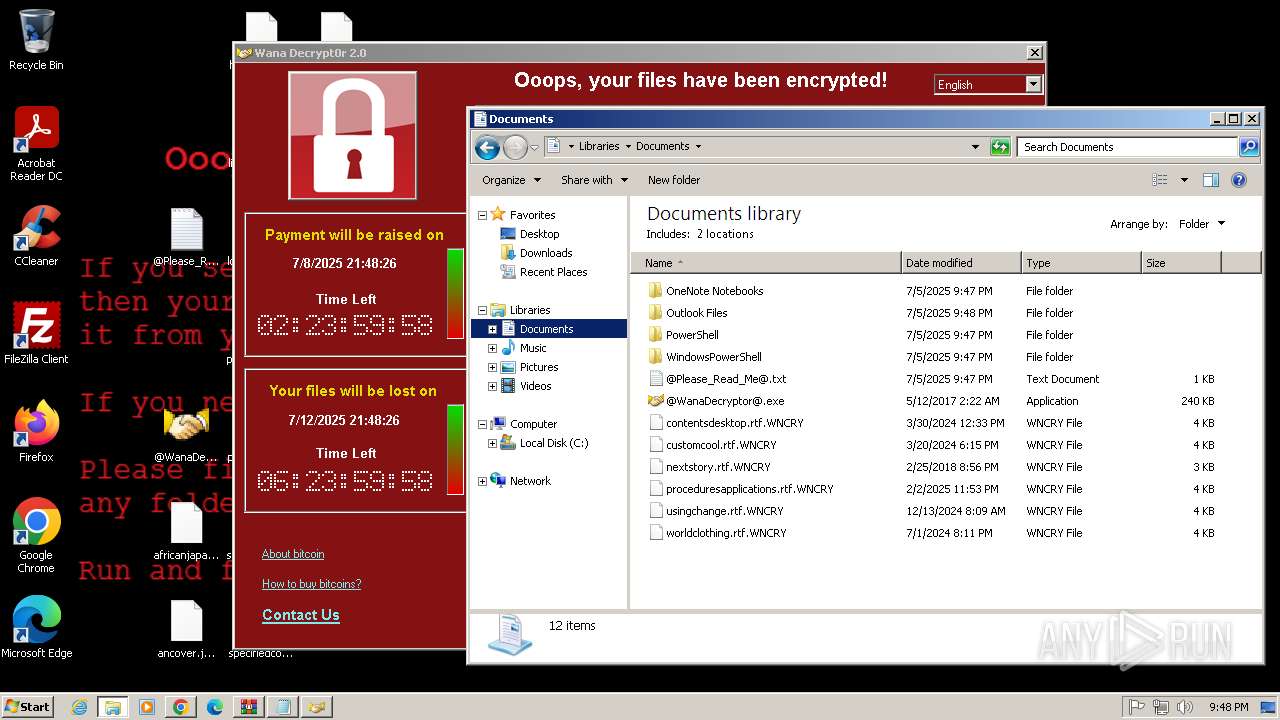Click the Libraries segment in address bar
The height and width of the screenshot is (720, 1280).
tap(599, 146)
